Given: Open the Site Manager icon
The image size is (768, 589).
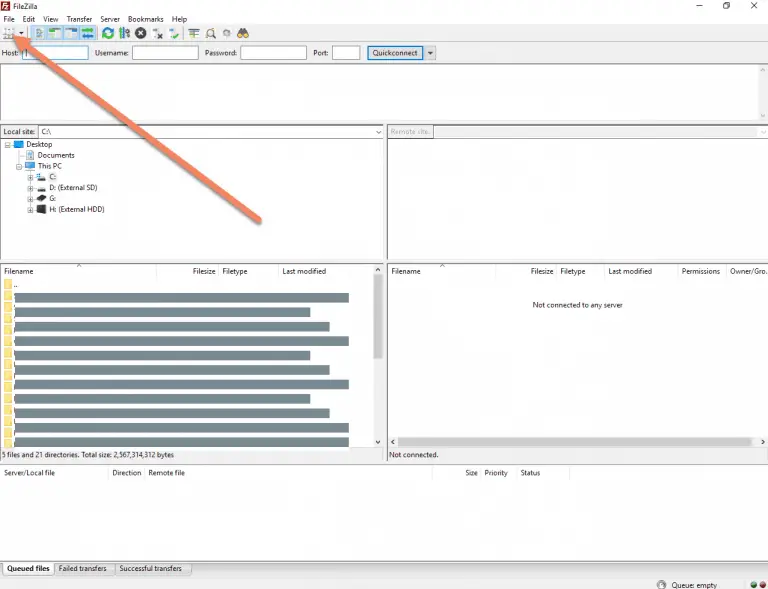Looking at the screenshot, I should (x=9, y=33).
